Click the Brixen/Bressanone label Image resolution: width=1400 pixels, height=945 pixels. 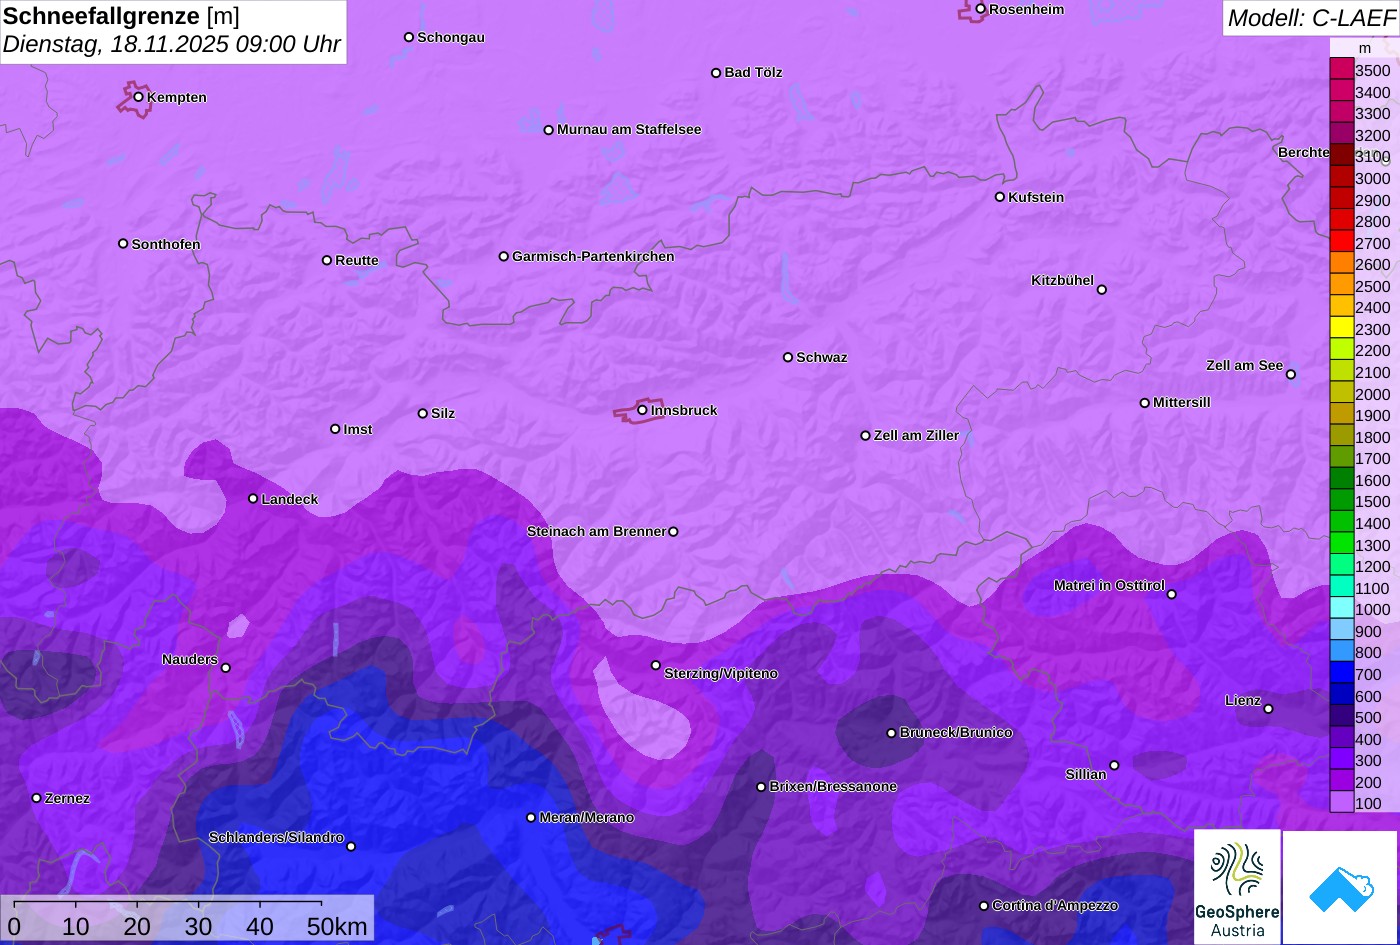click(x=833, y=787)
